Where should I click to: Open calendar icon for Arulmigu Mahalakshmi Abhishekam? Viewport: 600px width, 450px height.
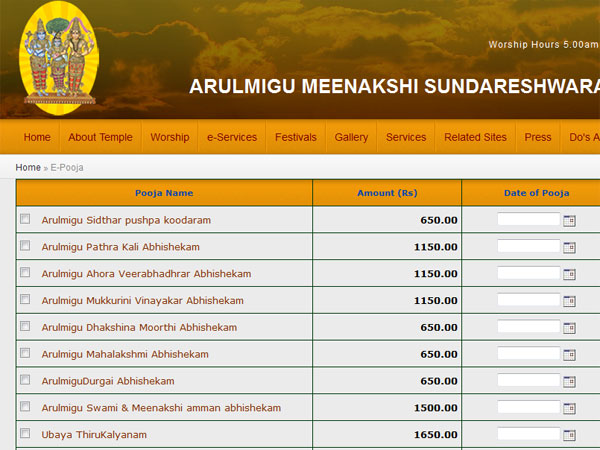[569, 355]
